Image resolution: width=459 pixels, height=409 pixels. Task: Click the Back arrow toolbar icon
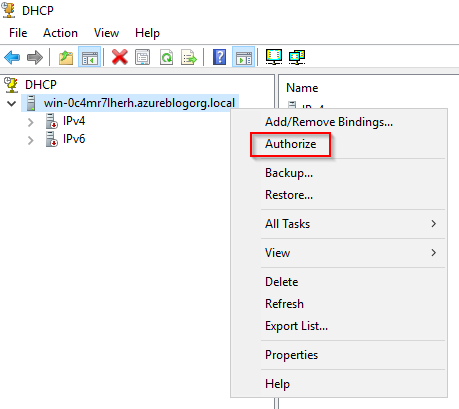click(x=12, y=57)
